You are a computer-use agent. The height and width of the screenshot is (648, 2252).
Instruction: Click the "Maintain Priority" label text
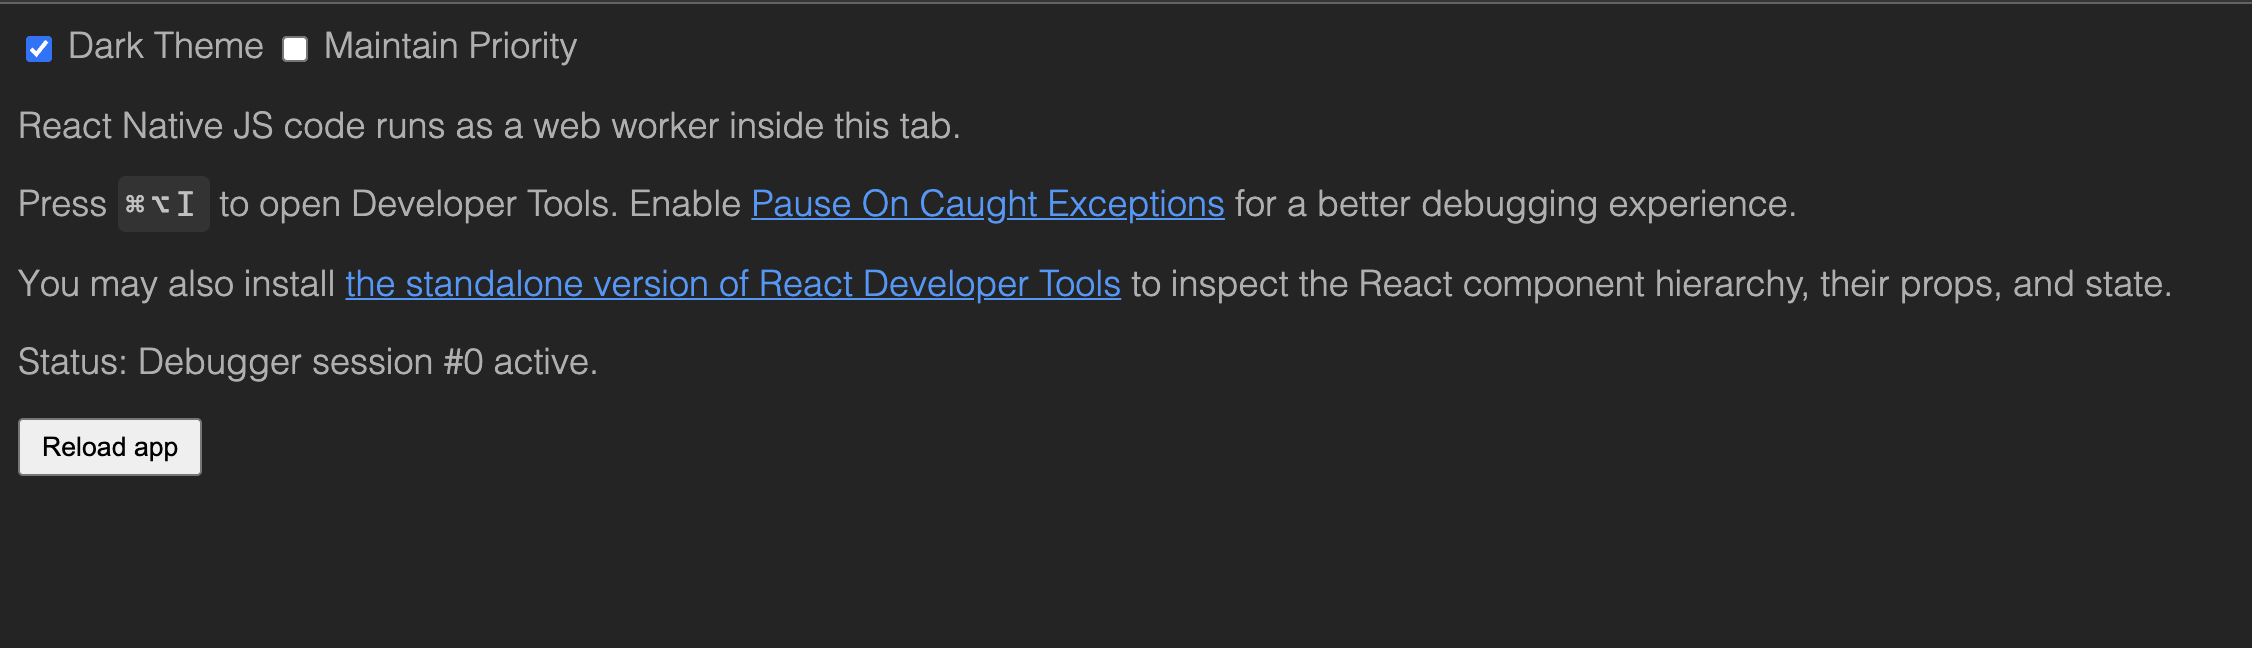pos(450,46)
